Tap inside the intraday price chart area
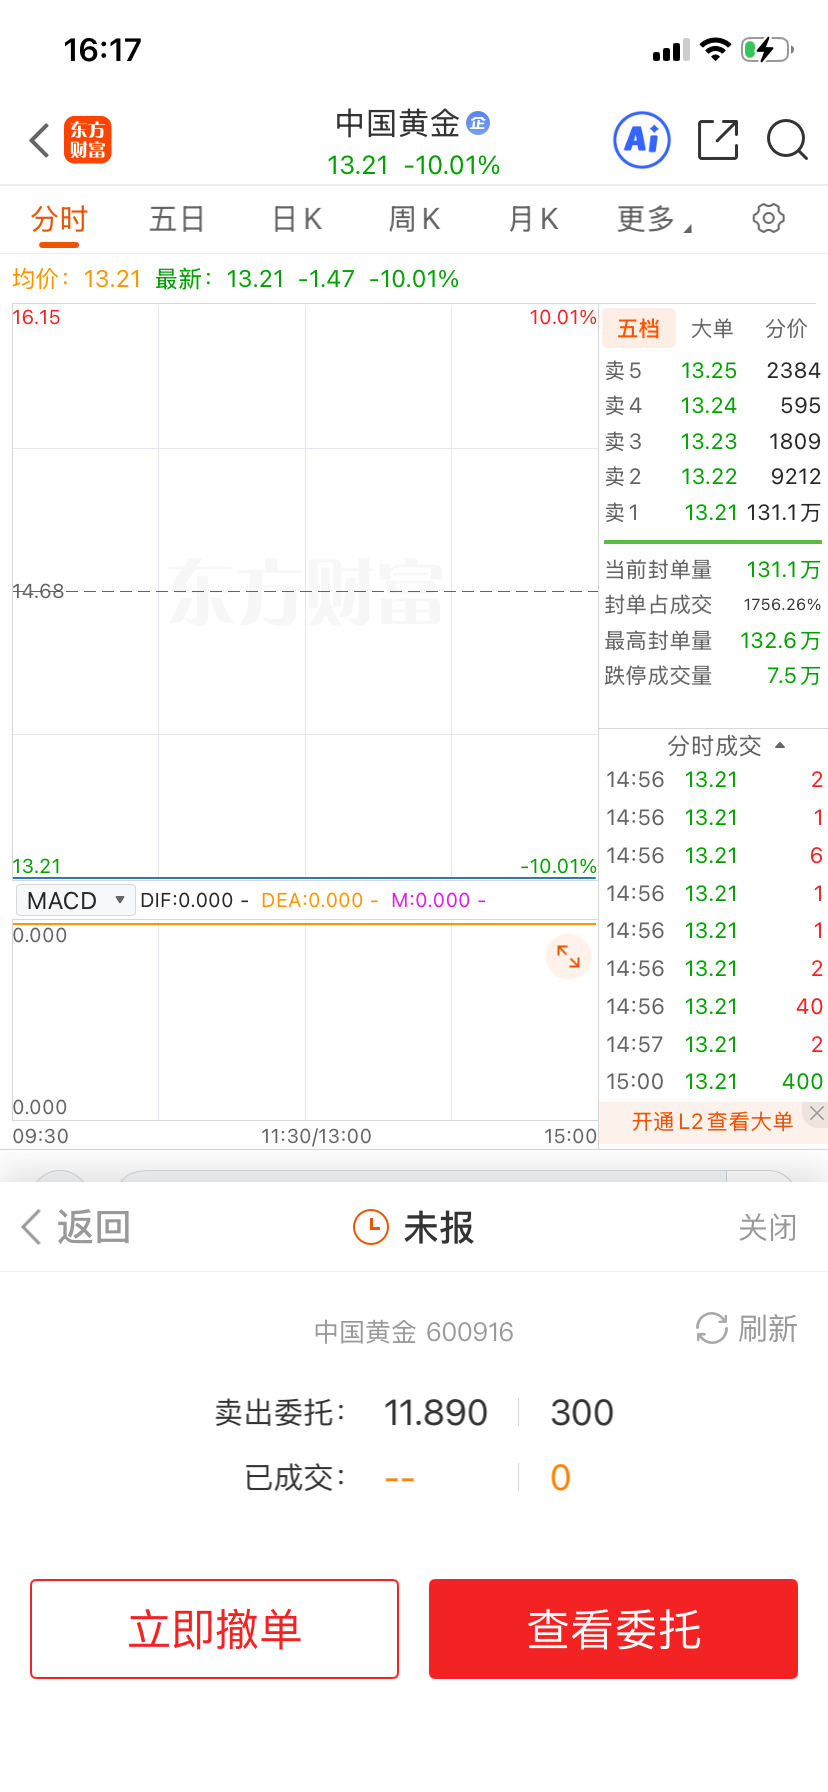This screenshot has height=1792, width=828. click(x=305, y=591)
